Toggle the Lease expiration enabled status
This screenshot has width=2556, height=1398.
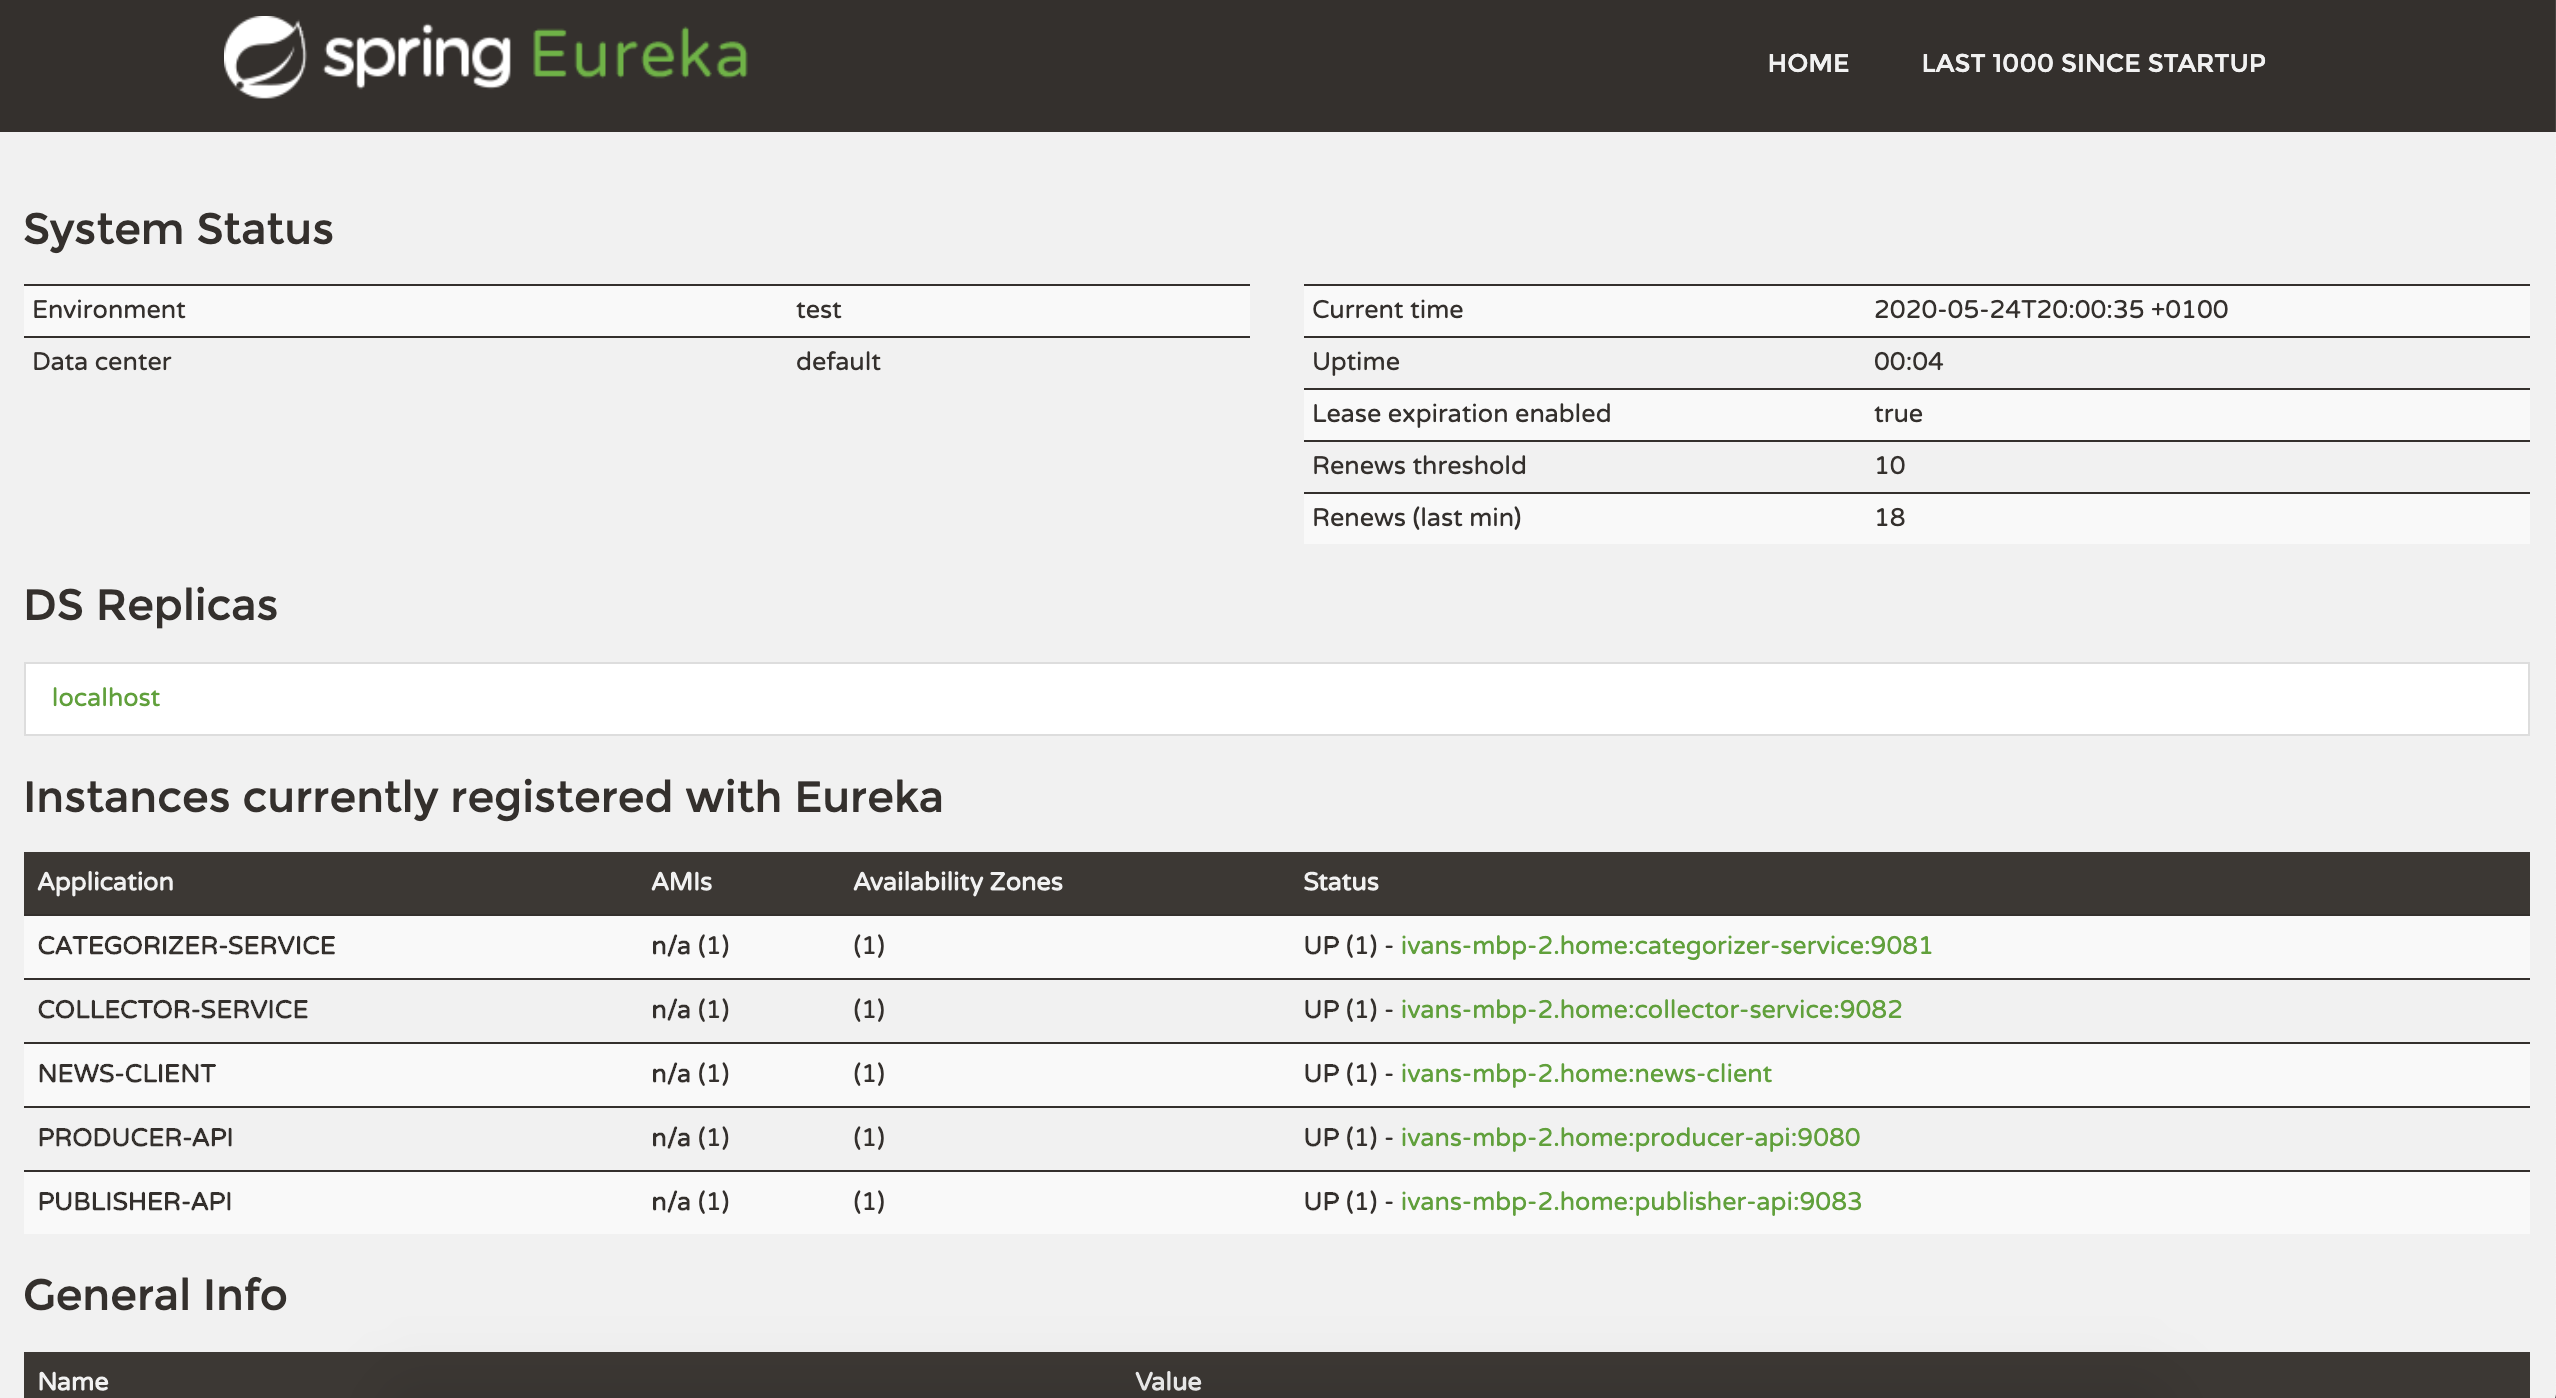tap(1898, 411)
